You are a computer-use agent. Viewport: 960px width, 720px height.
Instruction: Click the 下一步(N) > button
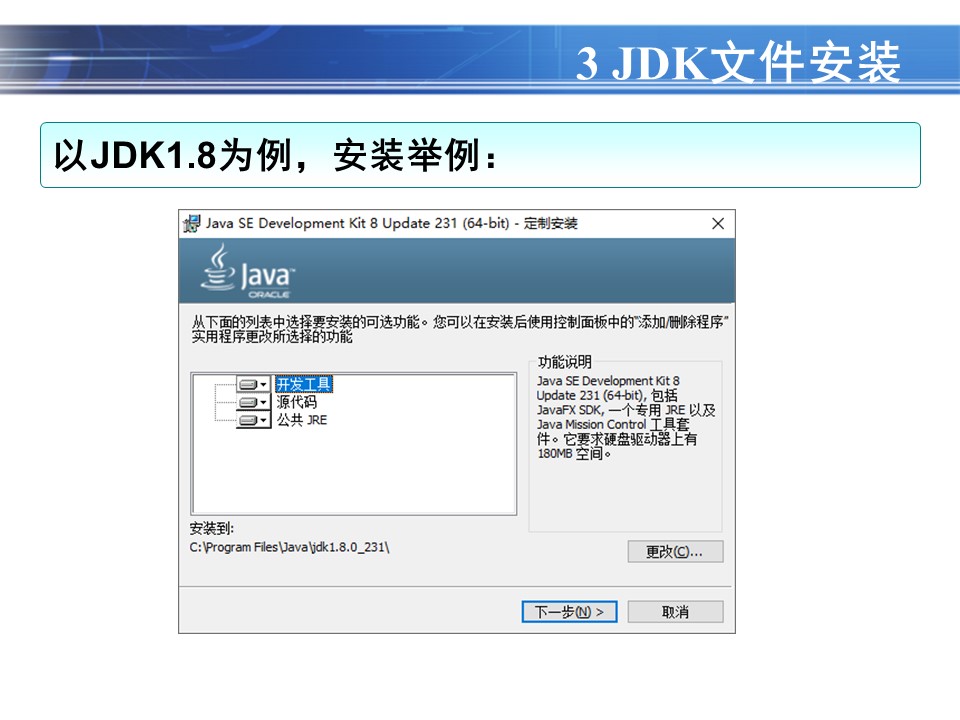569,612
